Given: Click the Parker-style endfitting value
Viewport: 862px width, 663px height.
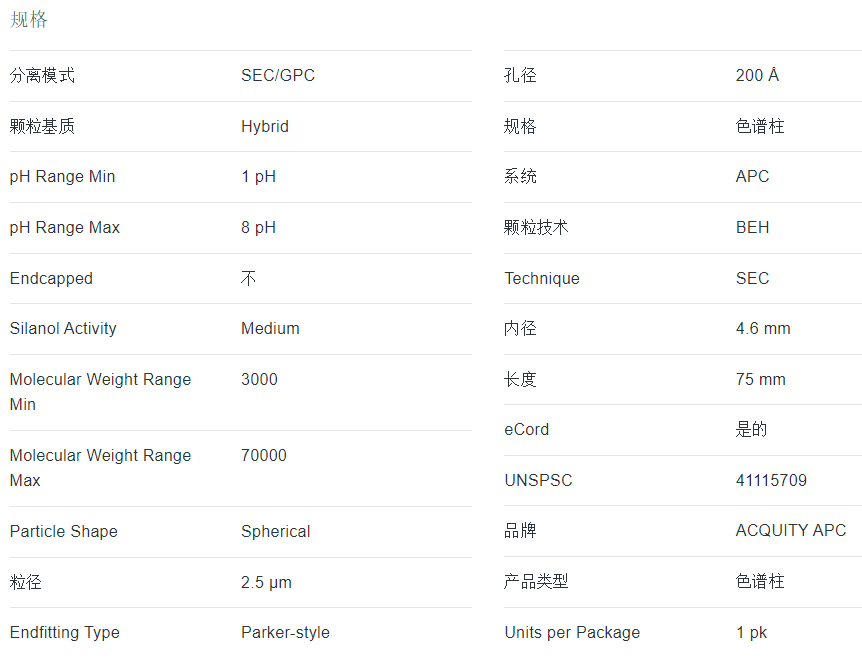Looking at the screenshot, I should 285,632.
